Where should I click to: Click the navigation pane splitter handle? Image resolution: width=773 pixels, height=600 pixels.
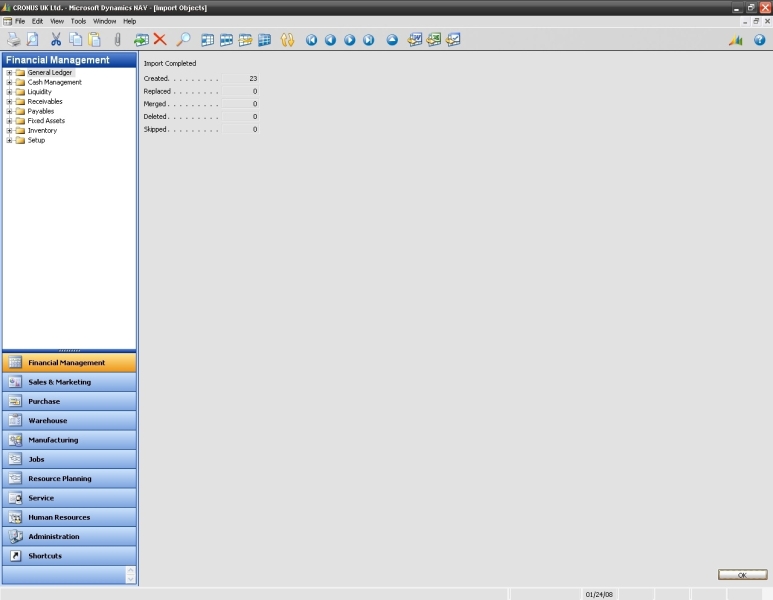(69, 350)
